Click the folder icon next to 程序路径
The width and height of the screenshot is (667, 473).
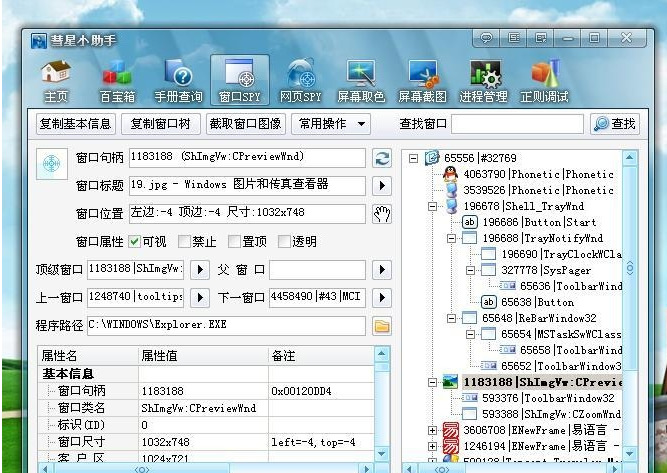pos(382,326)
